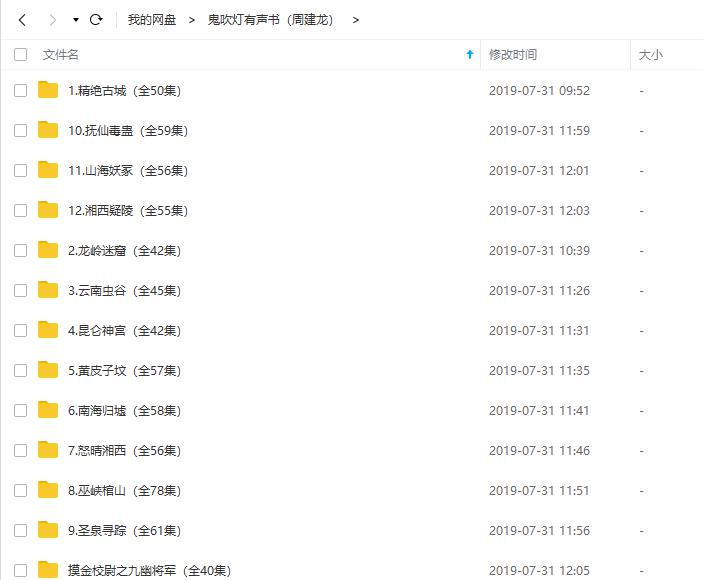Open folder name 9.圣泉寻踪 (全61集)
703x580 pixels.
[x=125, y=530]
